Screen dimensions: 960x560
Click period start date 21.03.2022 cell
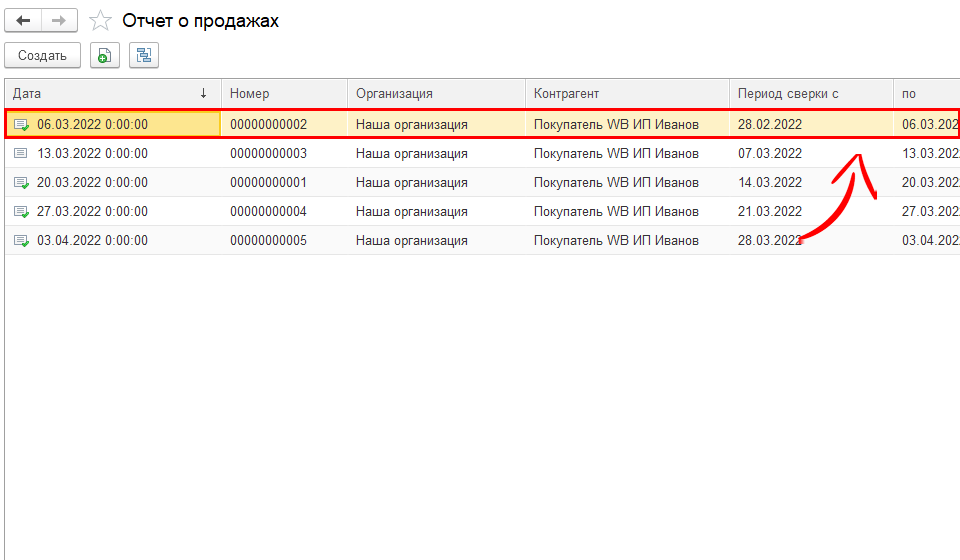point(770,212)
